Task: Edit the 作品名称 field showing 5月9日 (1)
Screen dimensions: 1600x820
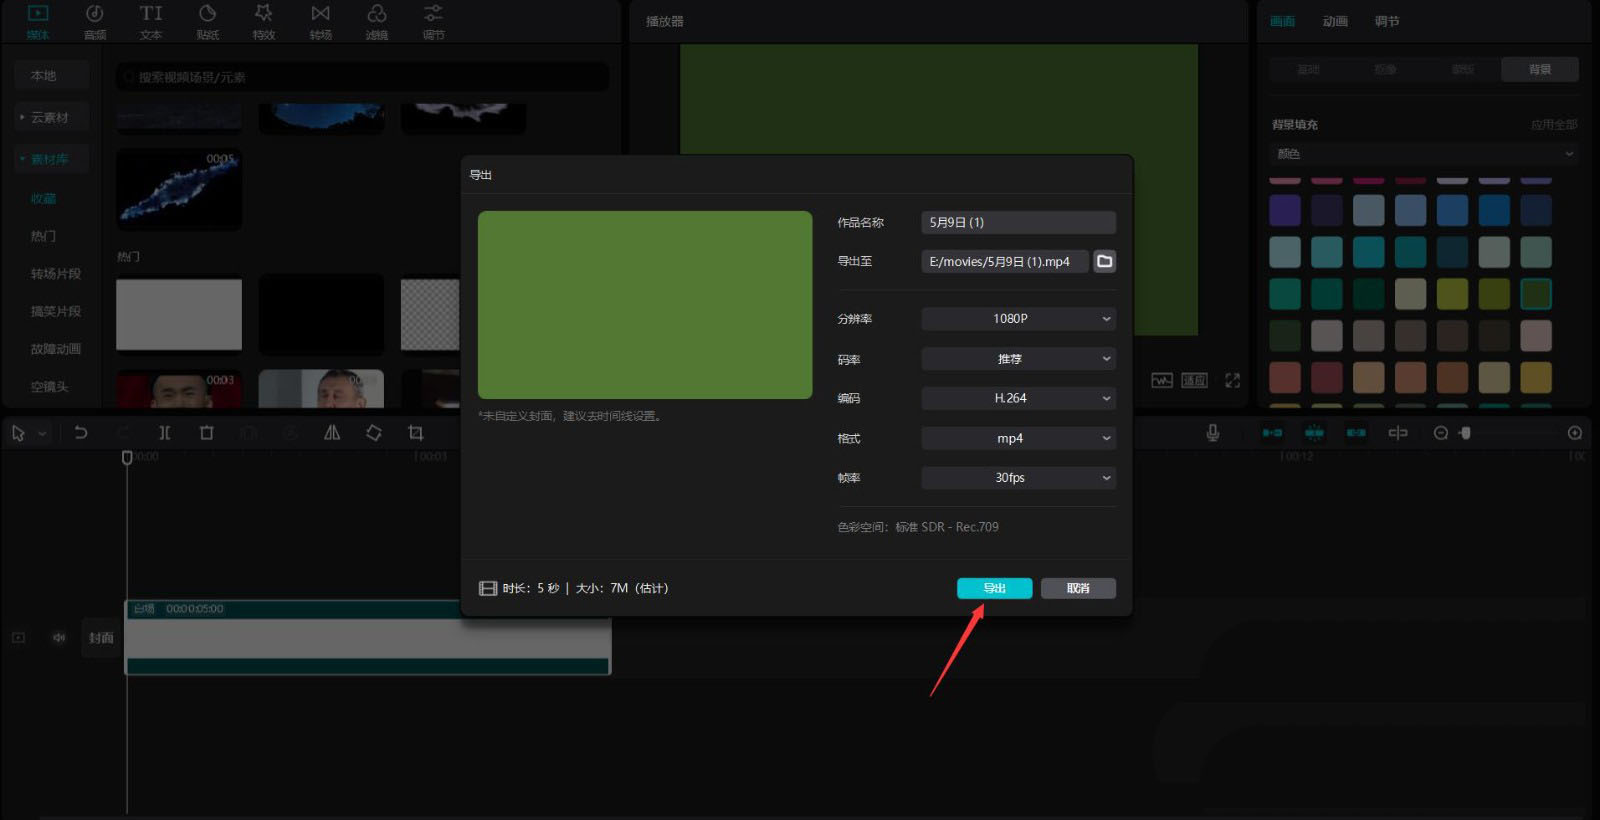Action: pyautogui.click(x=1018, y=222)
